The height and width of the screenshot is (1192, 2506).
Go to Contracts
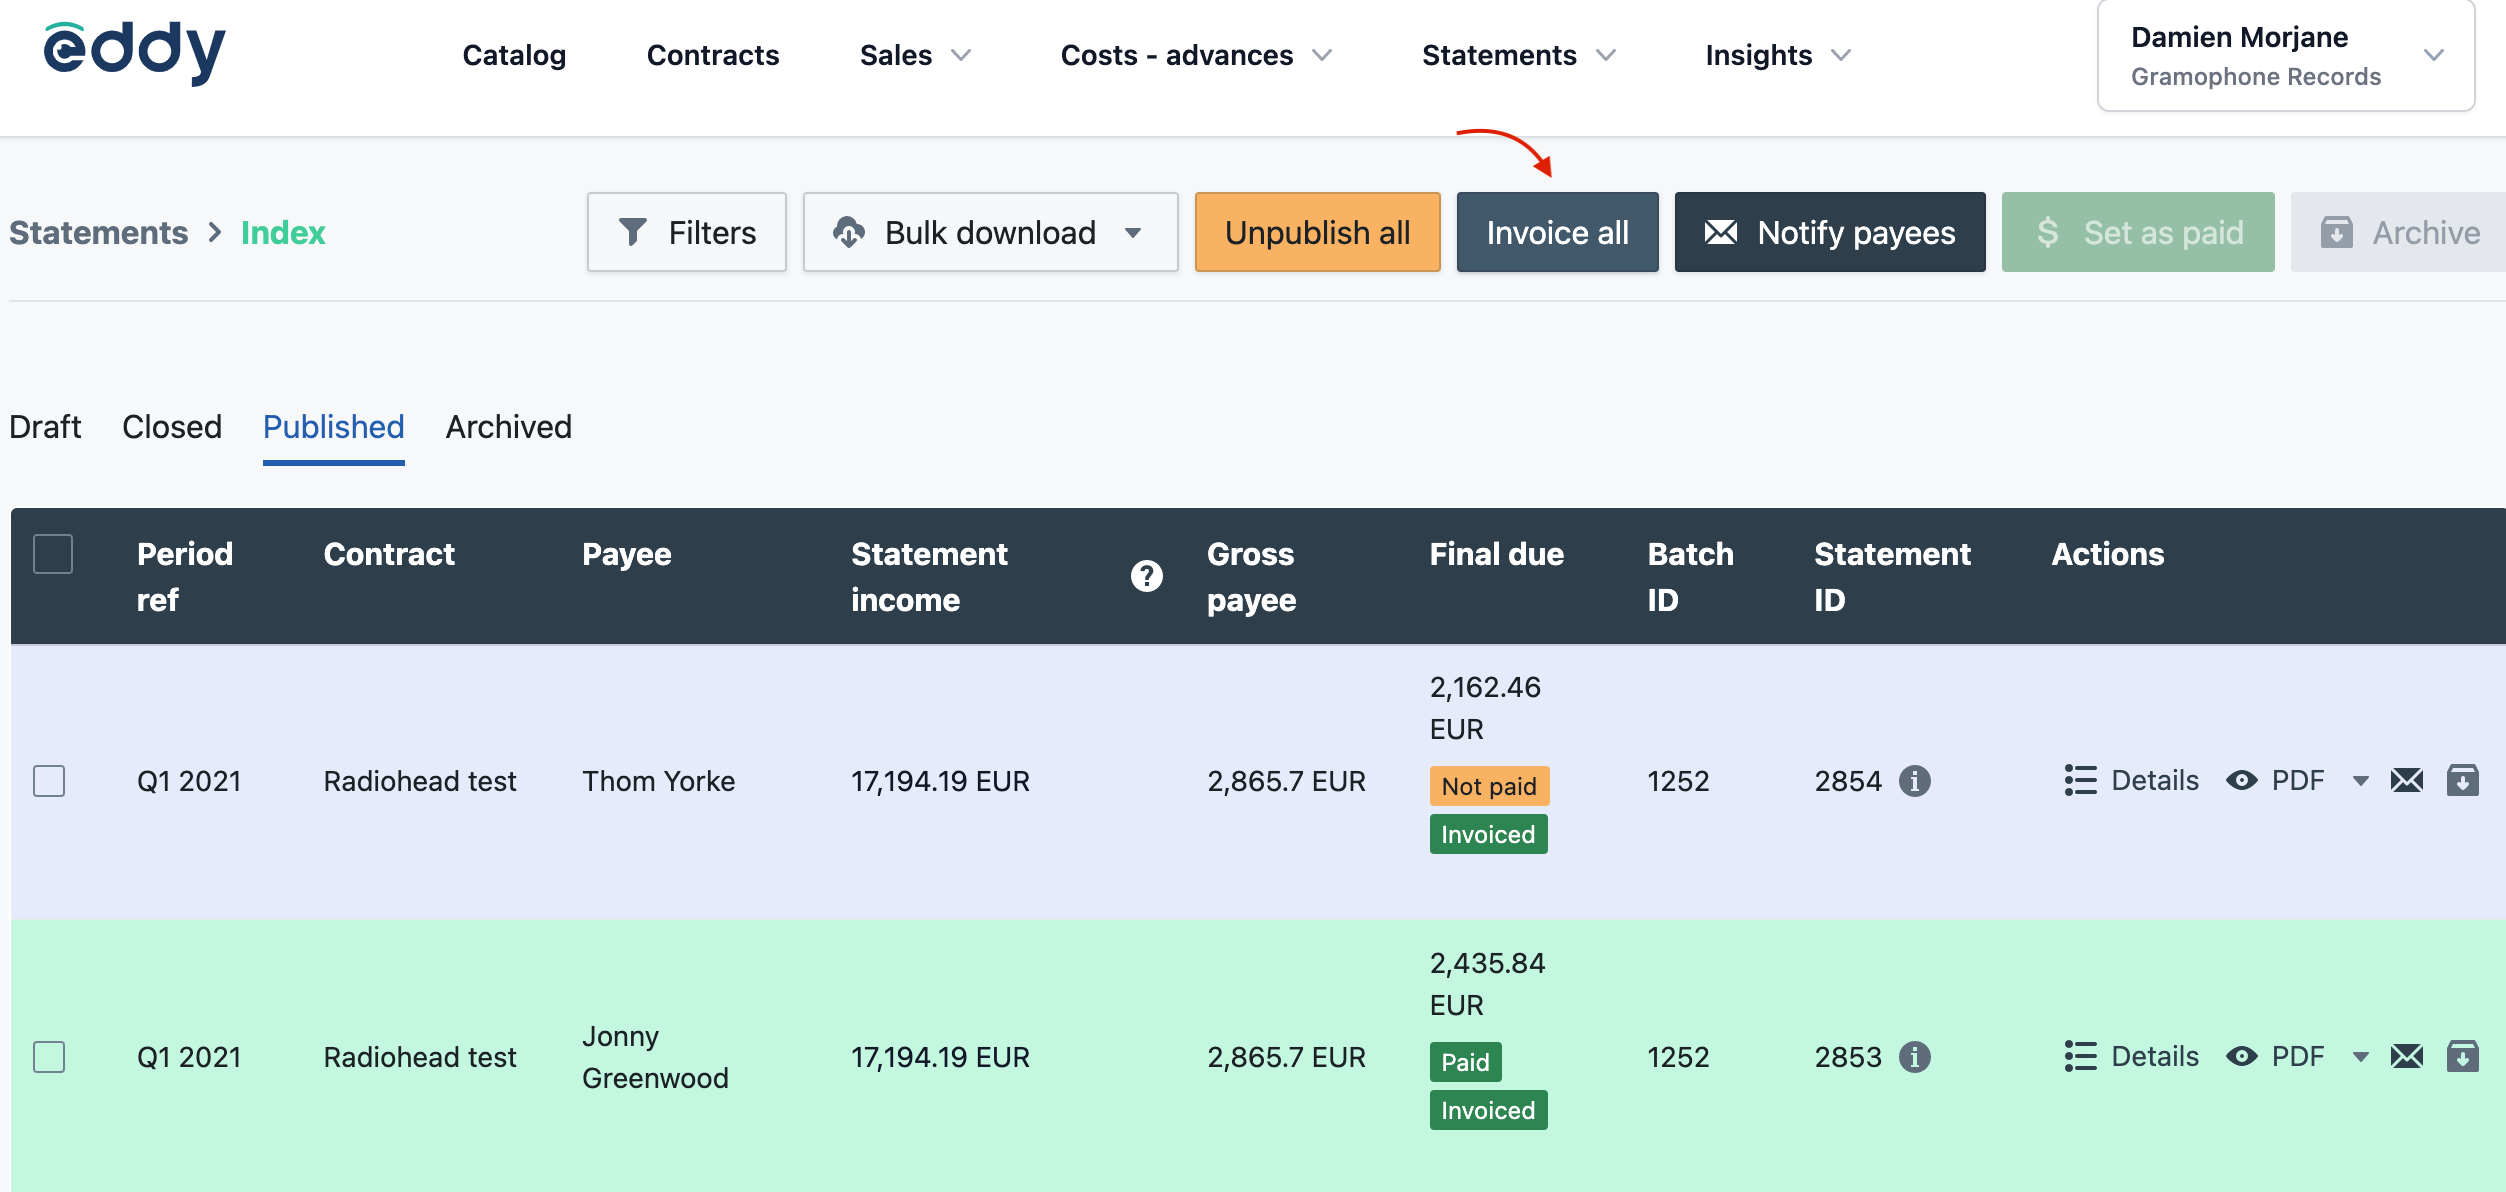tap(713, 55)
